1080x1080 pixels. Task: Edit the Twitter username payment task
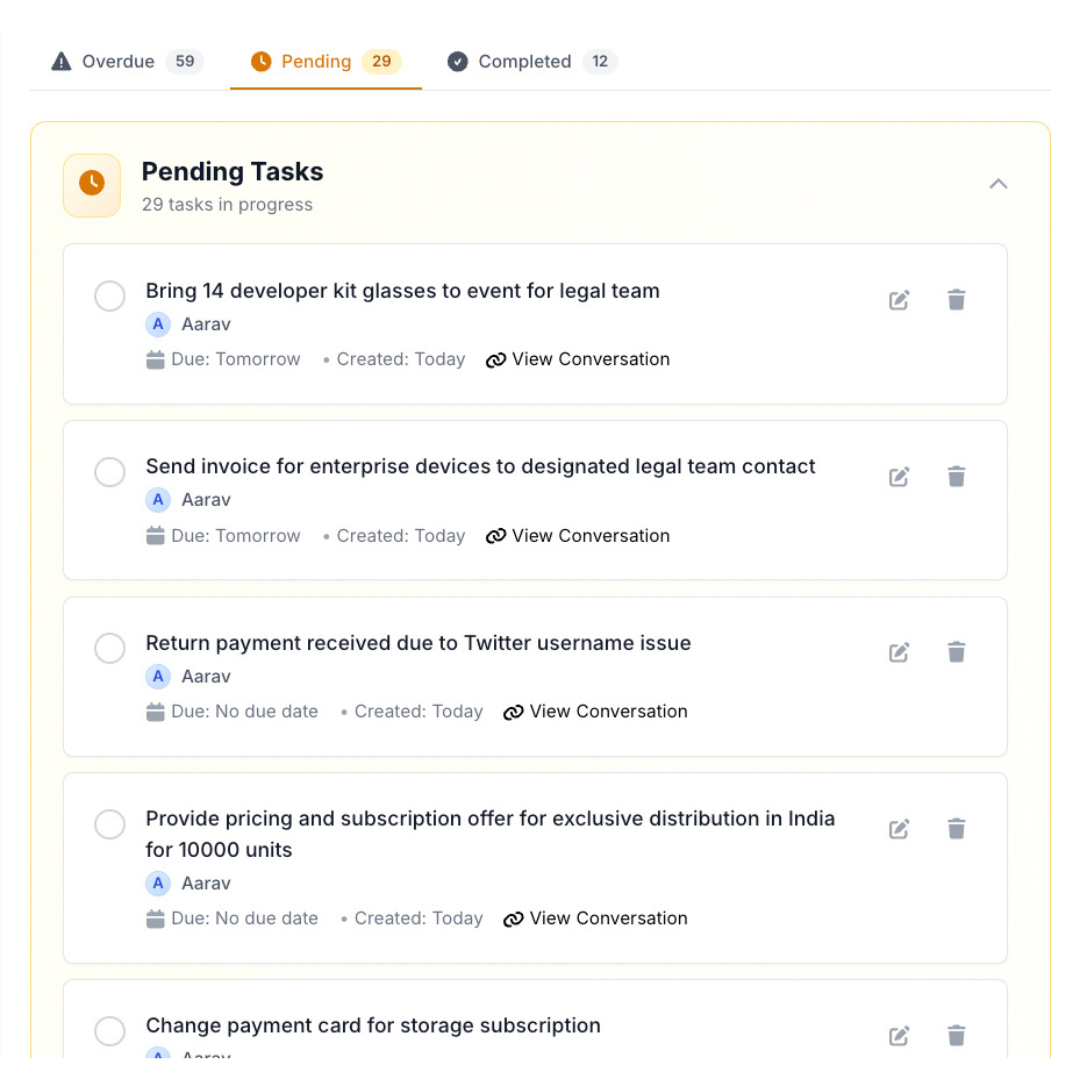(899, 653)
